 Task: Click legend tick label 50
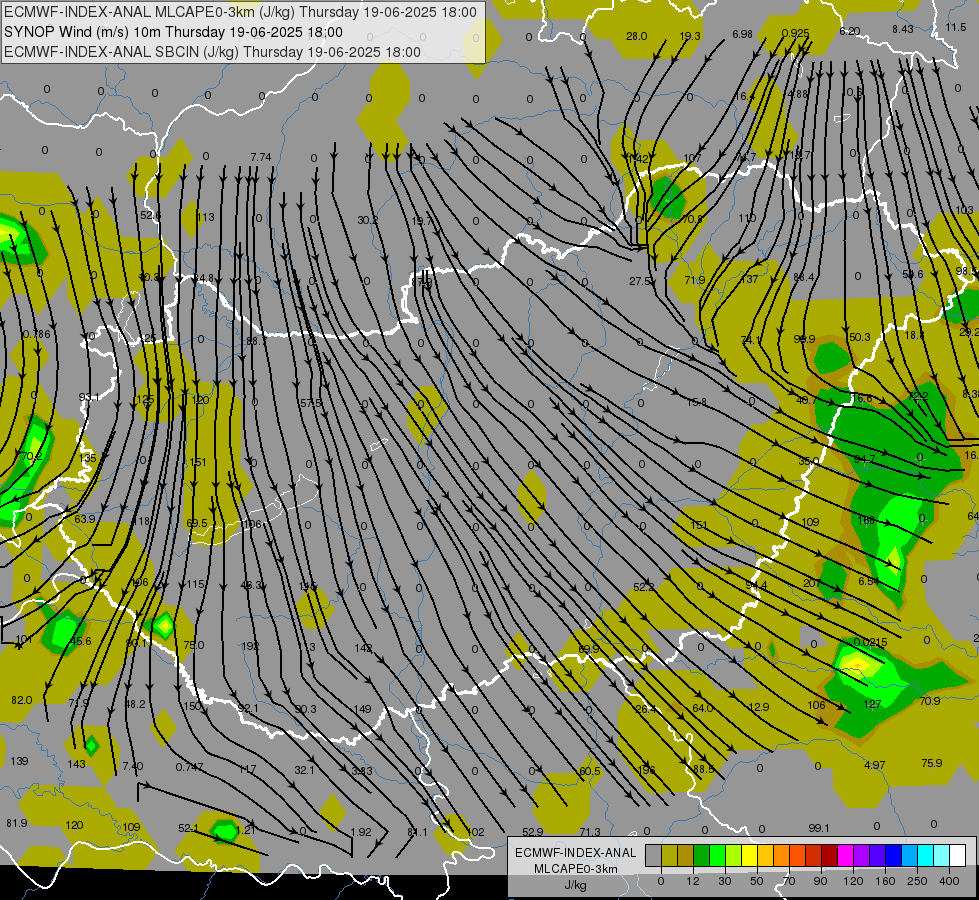[757, 881]
